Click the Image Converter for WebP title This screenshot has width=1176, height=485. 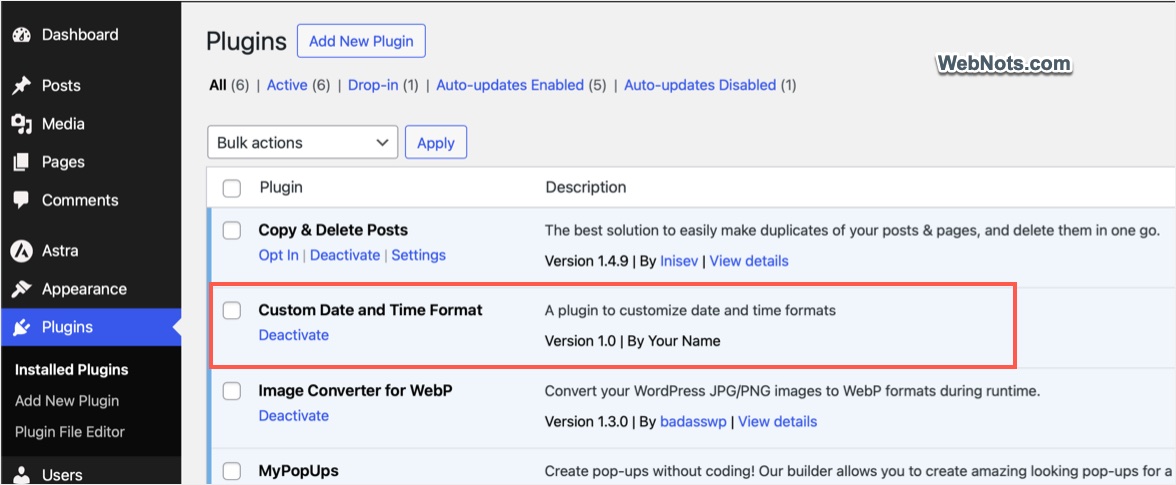tap(356, 391)
